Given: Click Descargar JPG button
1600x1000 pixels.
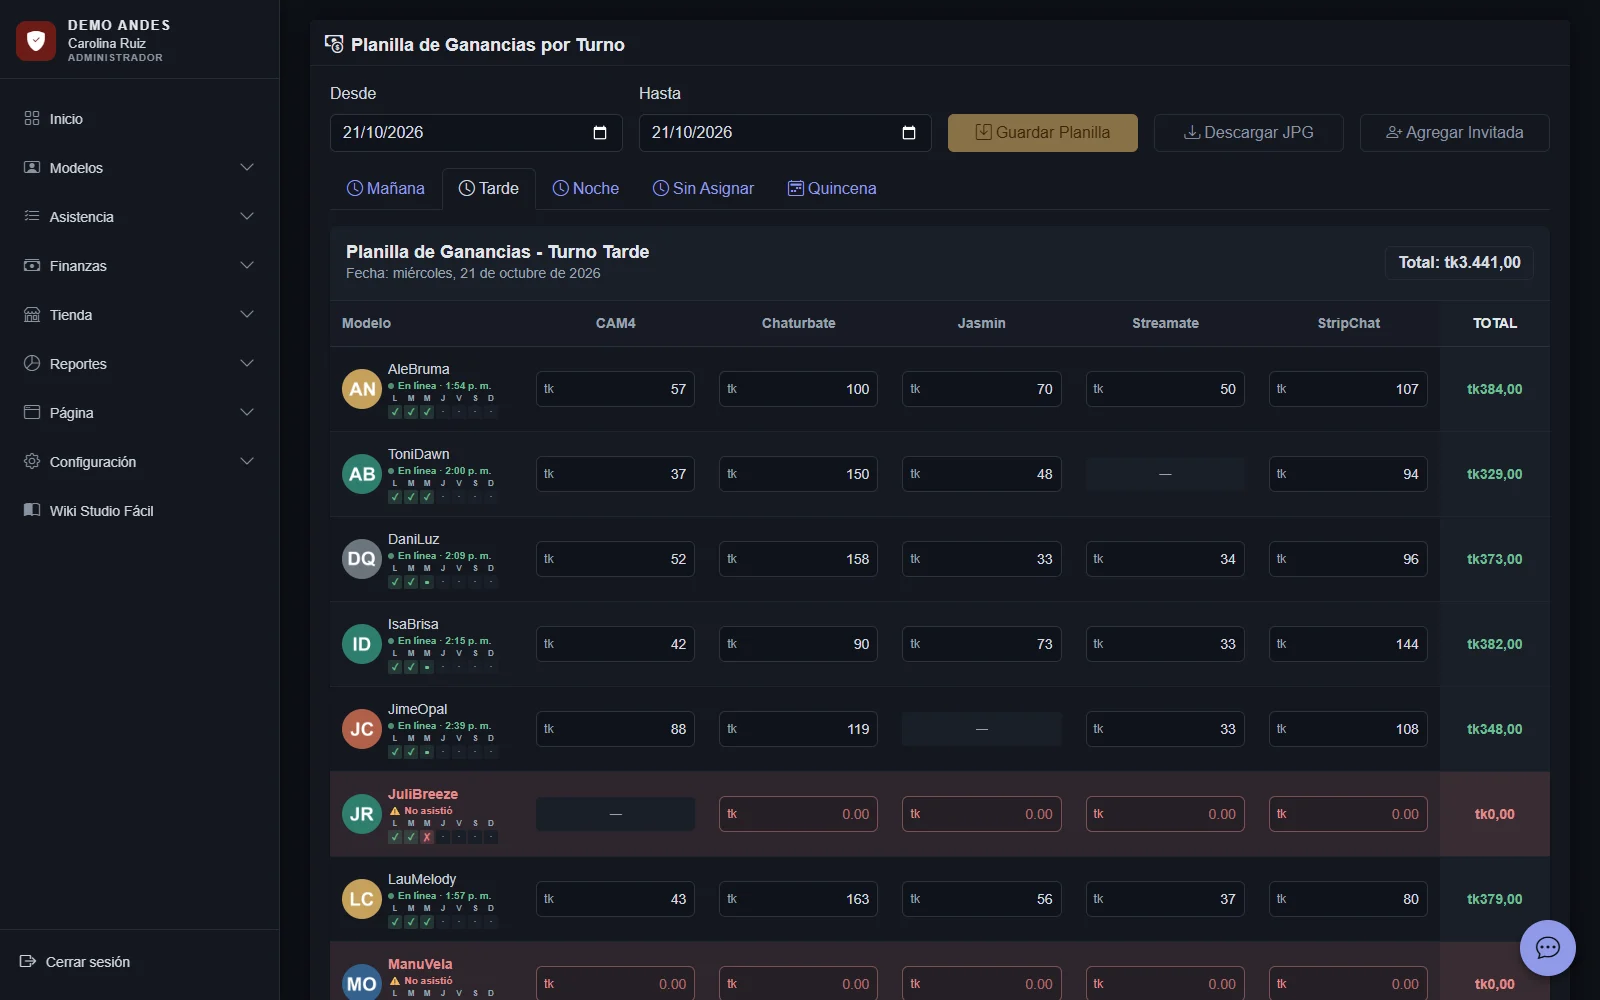Looking at the screenshot, I should (1249, 132).
